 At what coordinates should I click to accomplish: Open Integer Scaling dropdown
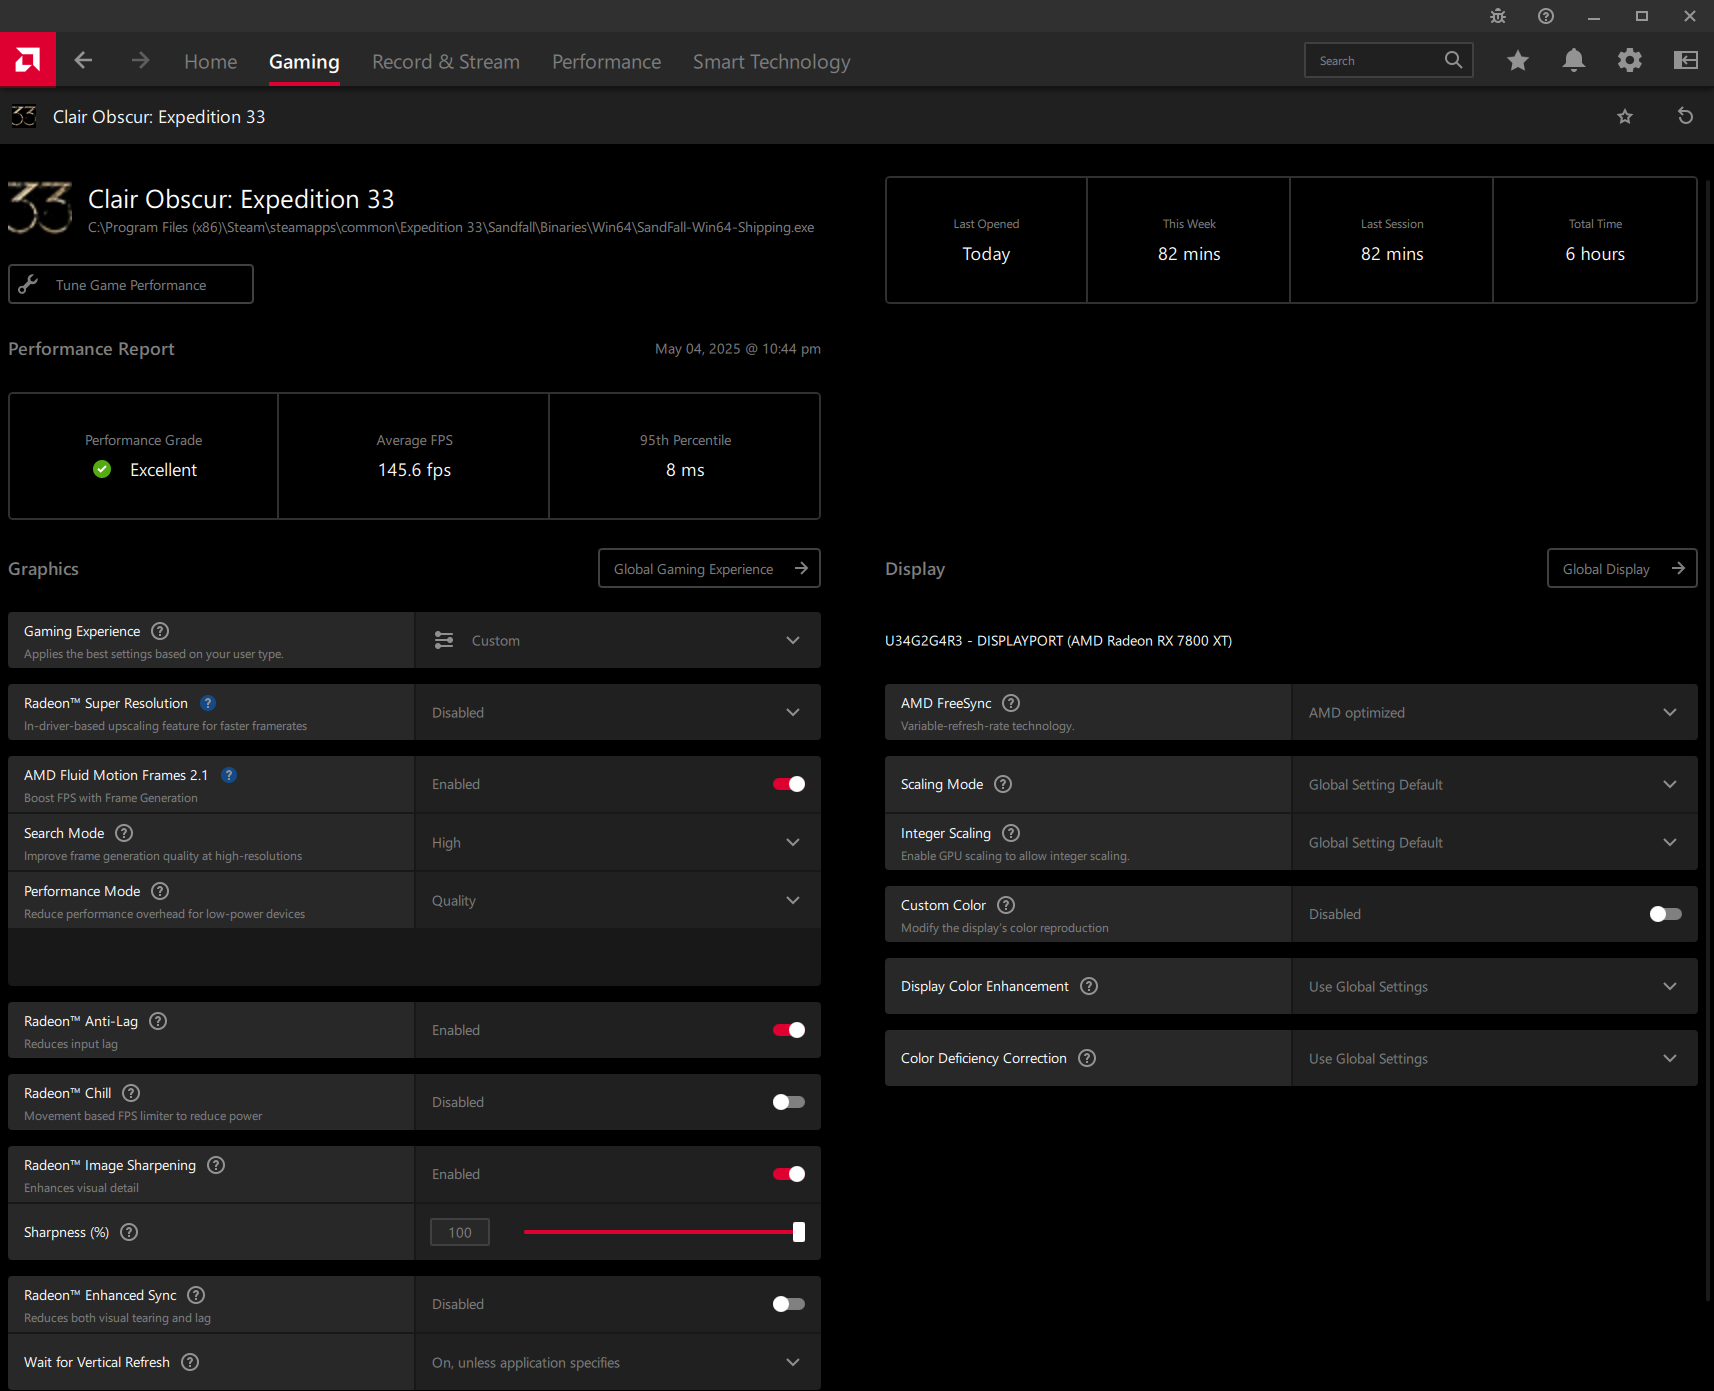coord(1495,842)
